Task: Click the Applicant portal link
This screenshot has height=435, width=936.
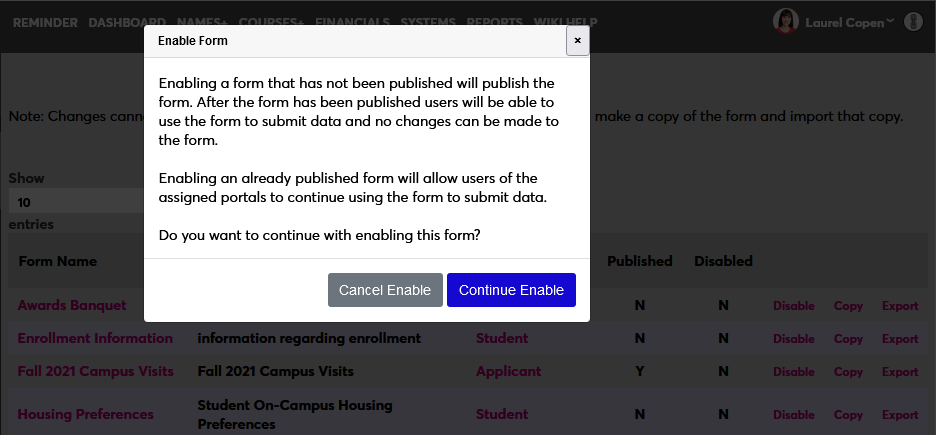Action: click(x=509, y=371)
